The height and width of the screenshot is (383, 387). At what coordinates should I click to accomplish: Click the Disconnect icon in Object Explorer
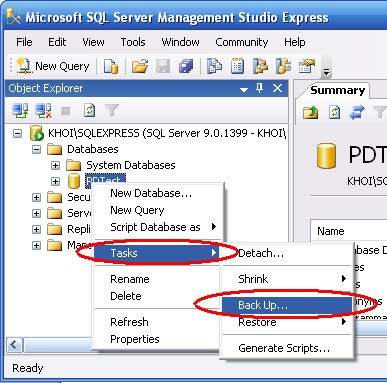(x=43, y=111)
